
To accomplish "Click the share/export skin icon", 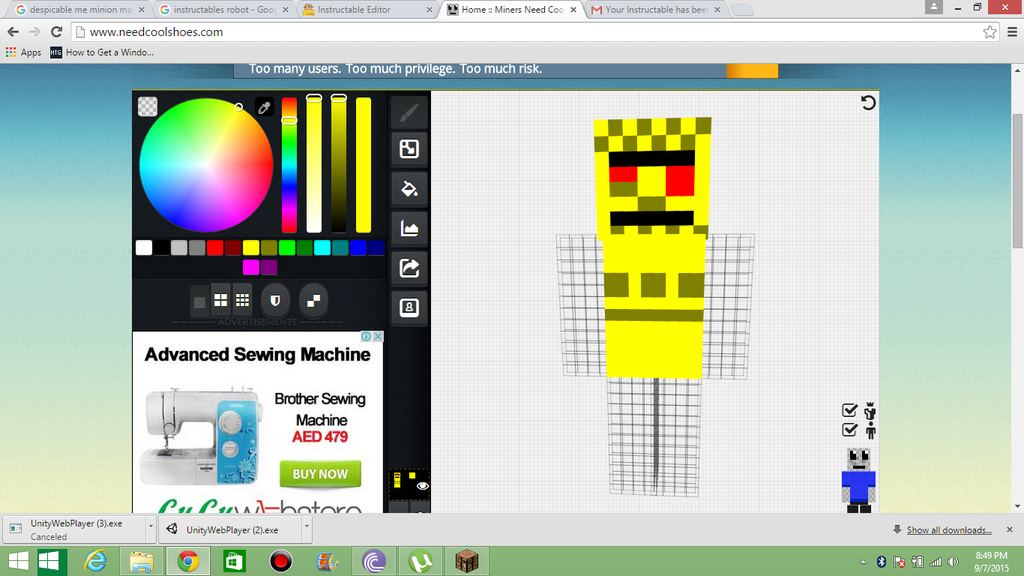I will [x=409, y=268].
